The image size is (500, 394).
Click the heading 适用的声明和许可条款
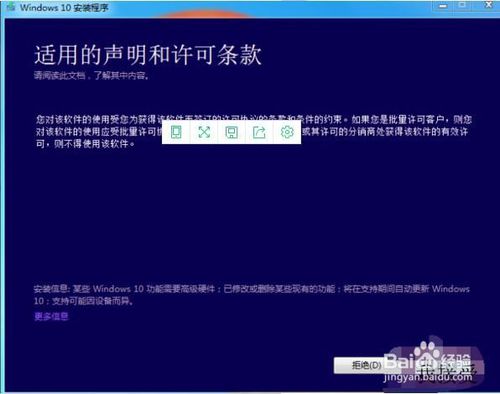pos(148,55)
